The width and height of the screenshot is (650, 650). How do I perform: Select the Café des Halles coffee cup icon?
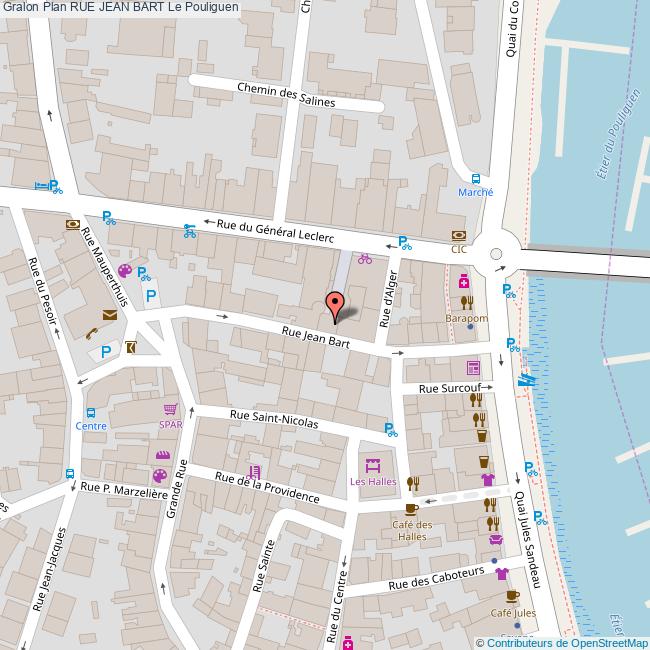(x=411, y=509)
